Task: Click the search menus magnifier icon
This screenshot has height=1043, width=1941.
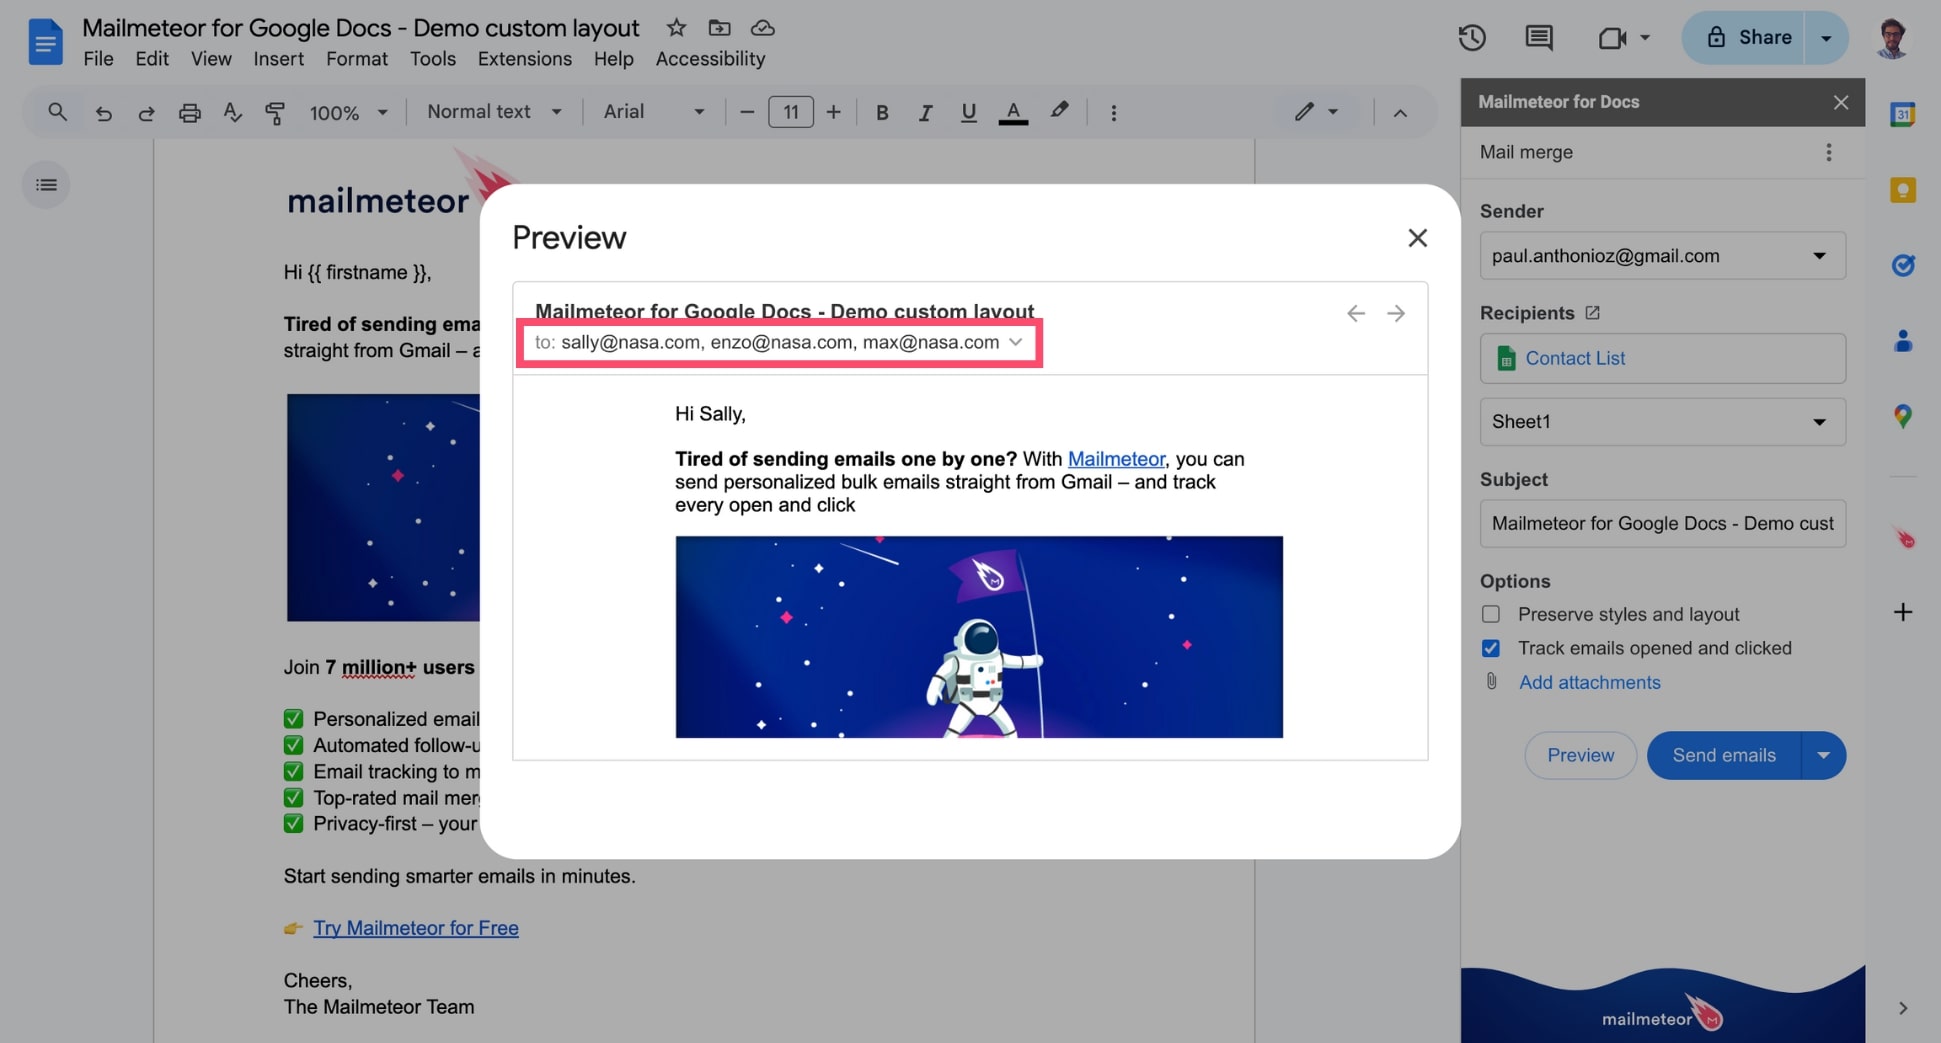Action: tap(57, 112)
